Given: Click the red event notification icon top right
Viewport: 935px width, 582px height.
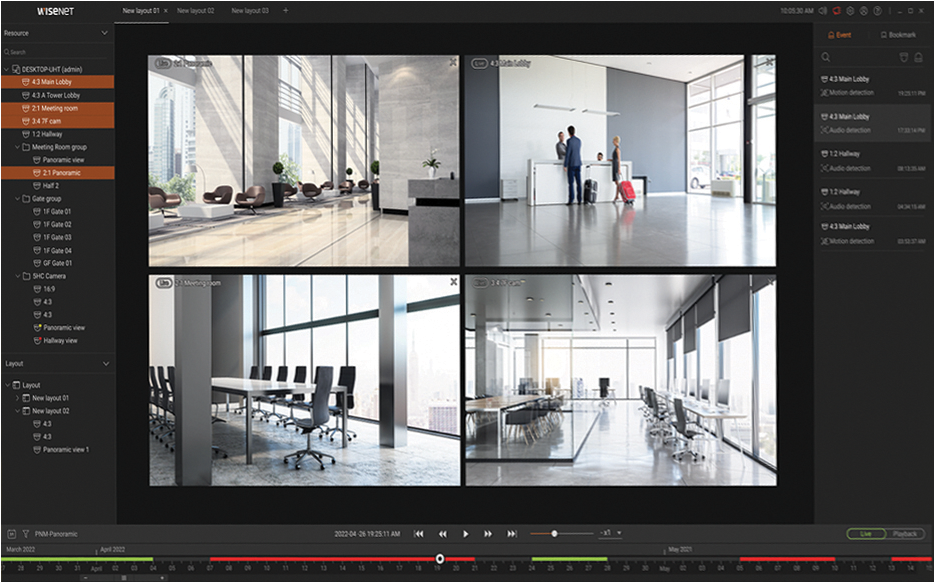Looking at the screenshot, I should 836,10.
